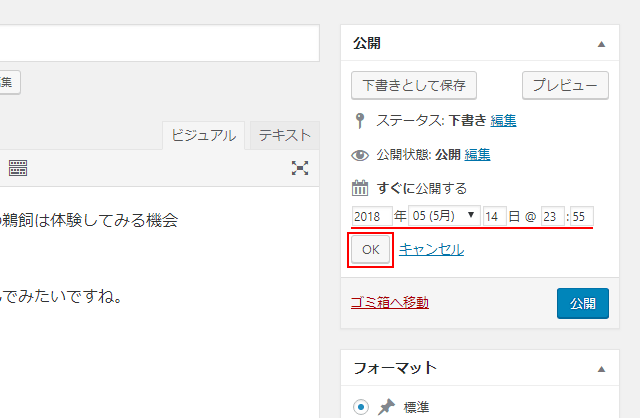Click 編集 link next to ステータス

pyautogui.click(x=504, y=121)
